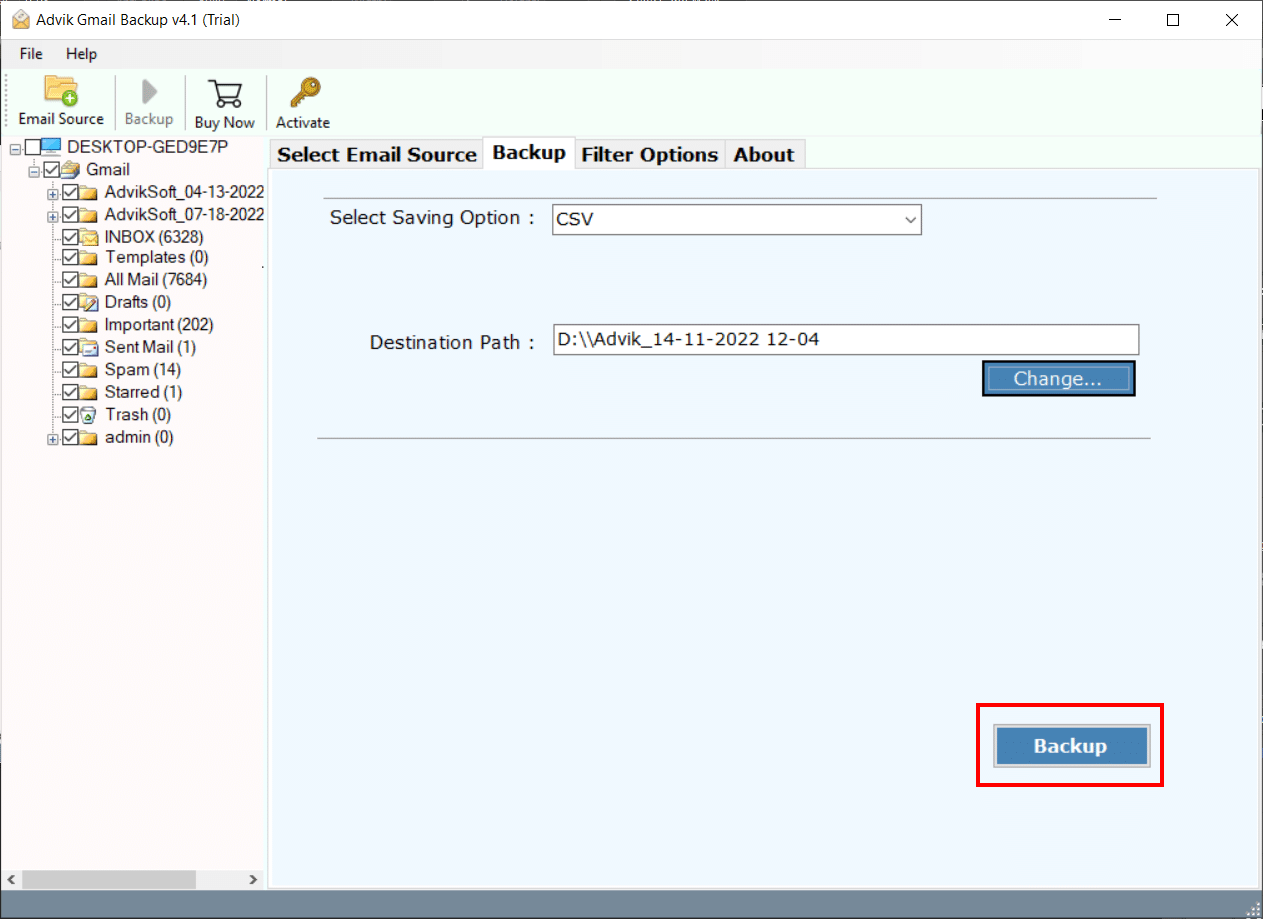Screen dimensions: 1263x919
Task: Collapse the Gmail tree node
Action: pos(34,171)
